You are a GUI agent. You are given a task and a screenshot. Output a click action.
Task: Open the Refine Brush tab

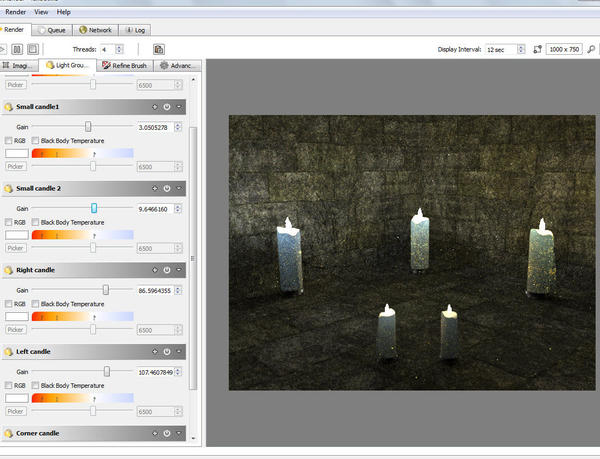click(125, 66)
